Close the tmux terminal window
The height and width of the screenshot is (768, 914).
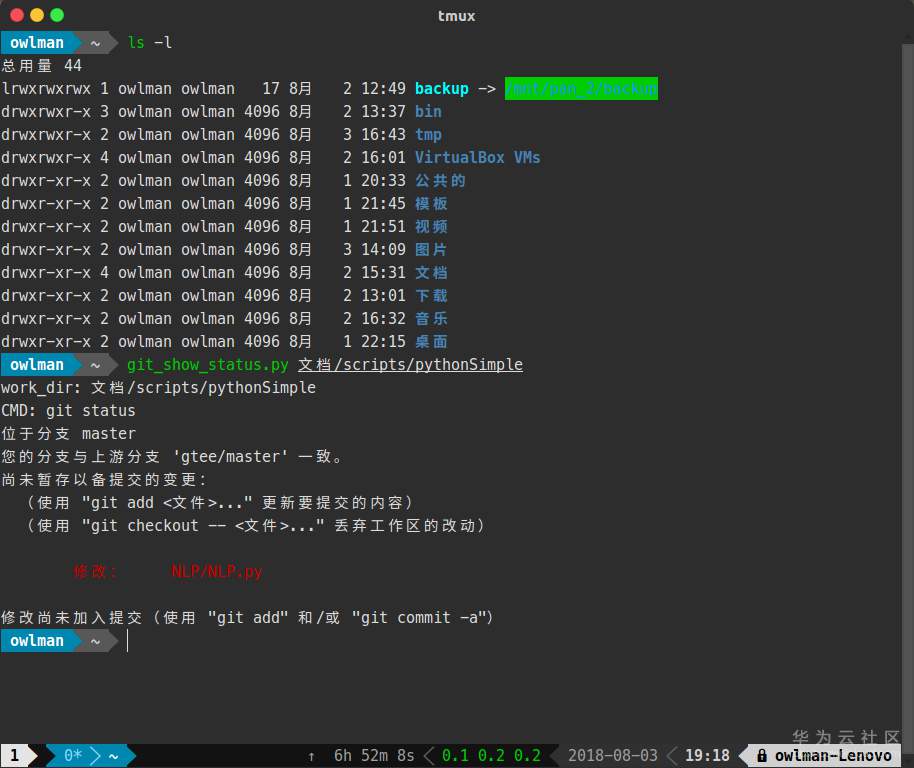(17, 15)
